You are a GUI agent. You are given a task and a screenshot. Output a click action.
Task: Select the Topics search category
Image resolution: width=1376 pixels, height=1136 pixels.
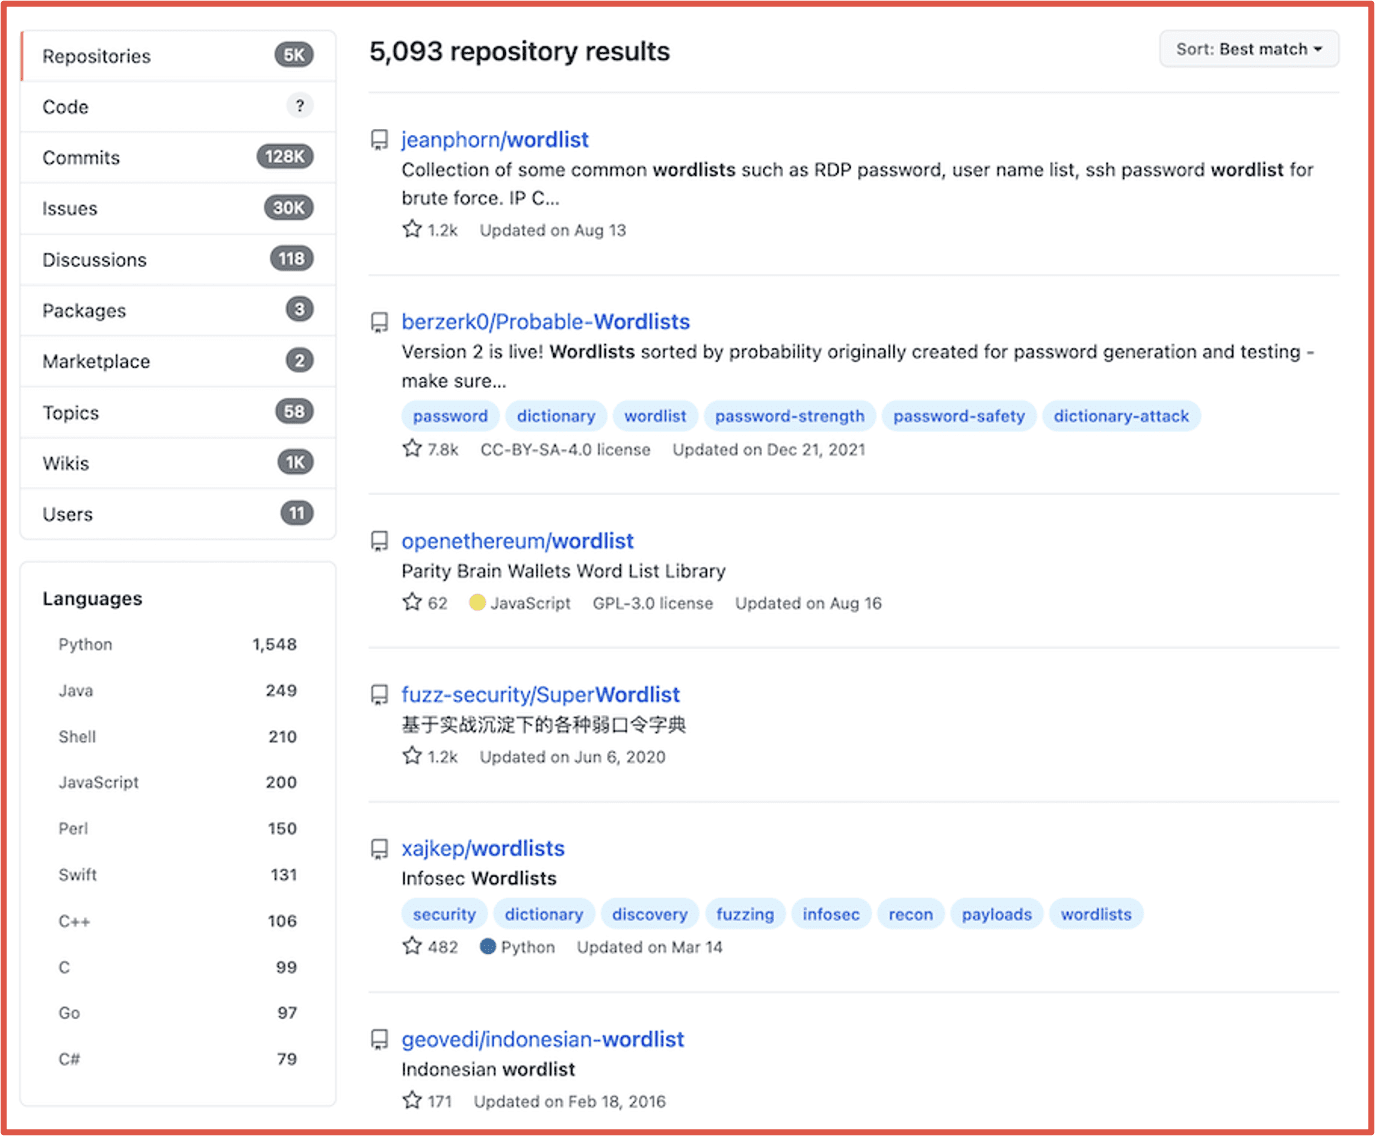(178, 413)
